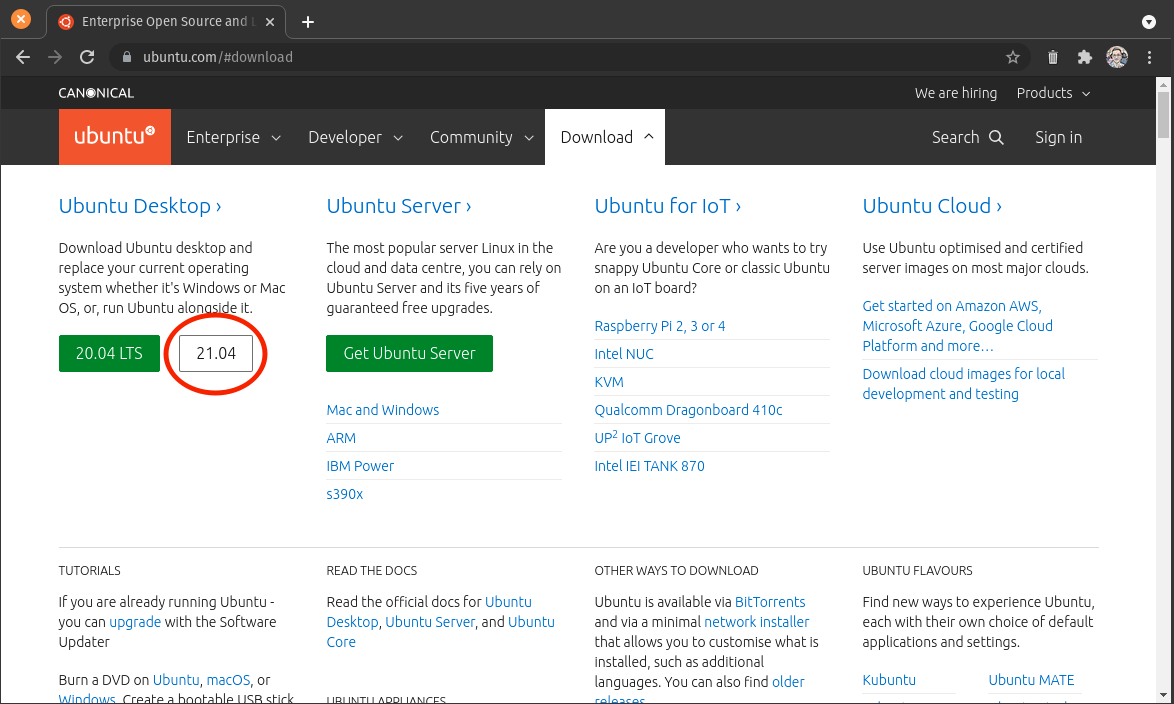1174x704 pixels.
Task: Open the Community dropdown menu
Action: point(481,137)
